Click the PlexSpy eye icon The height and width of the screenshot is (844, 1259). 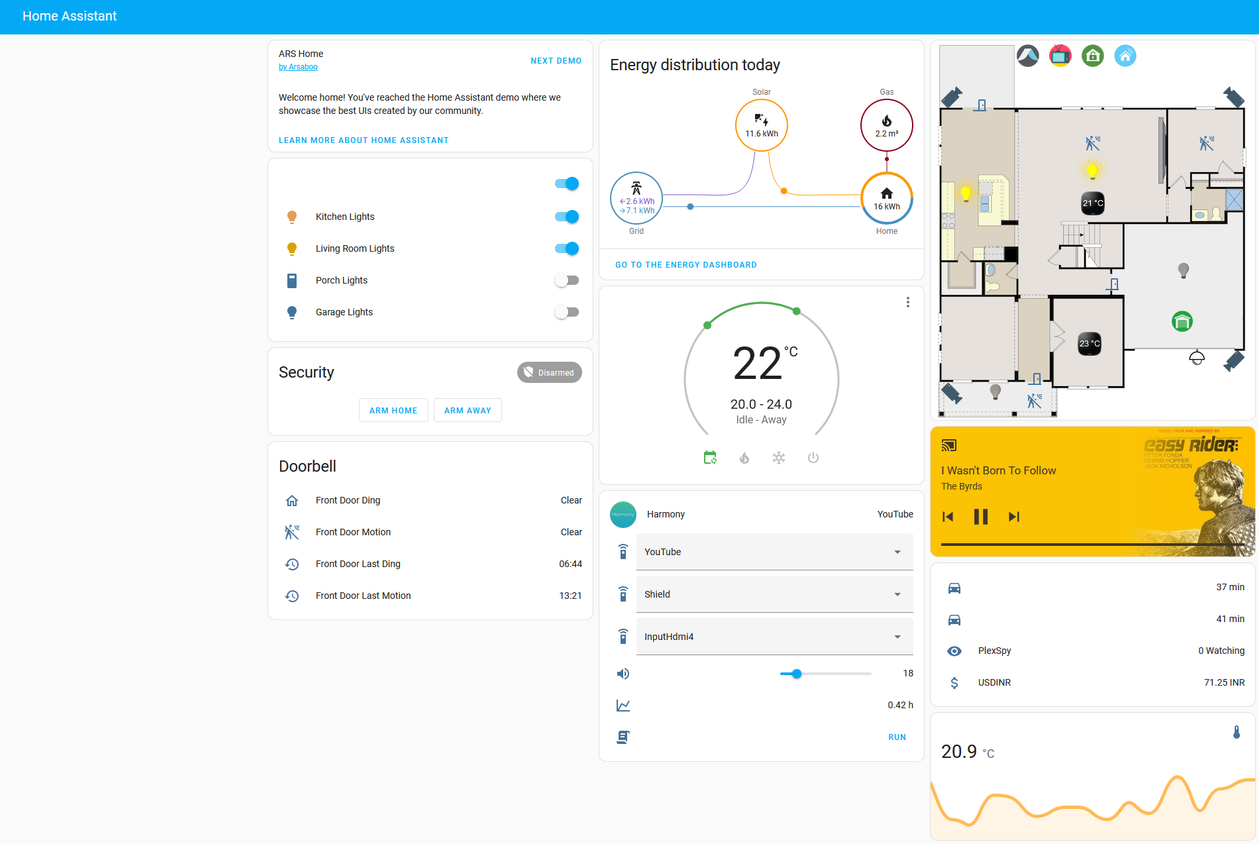tap(954, 651)
